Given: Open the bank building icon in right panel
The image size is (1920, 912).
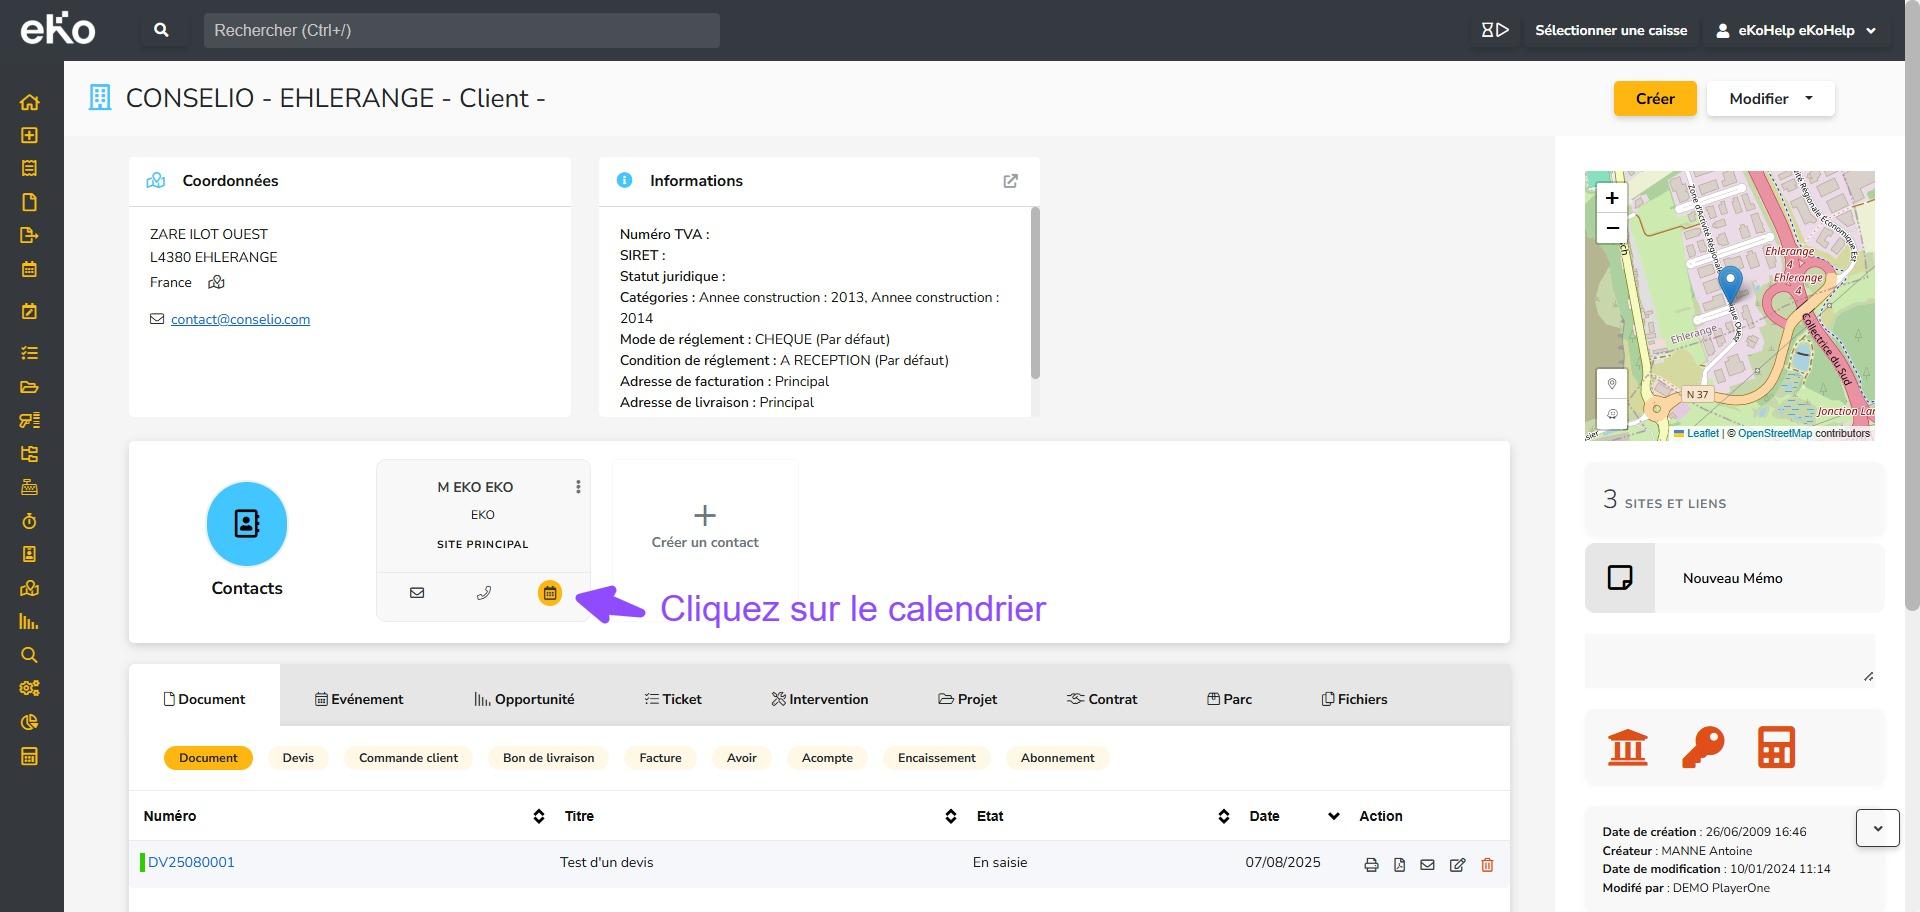Looking at the screenshot, I should [1627, 747].
